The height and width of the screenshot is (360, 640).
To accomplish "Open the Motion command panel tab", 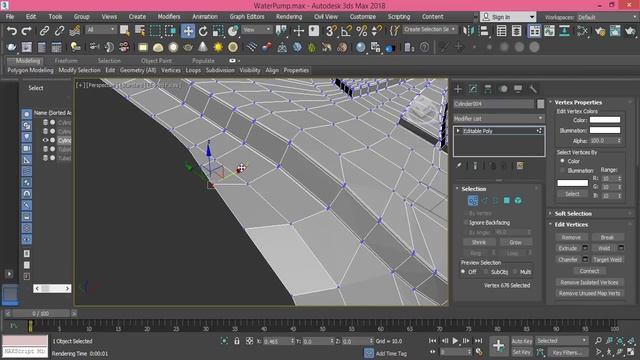I will pos(503,89).
